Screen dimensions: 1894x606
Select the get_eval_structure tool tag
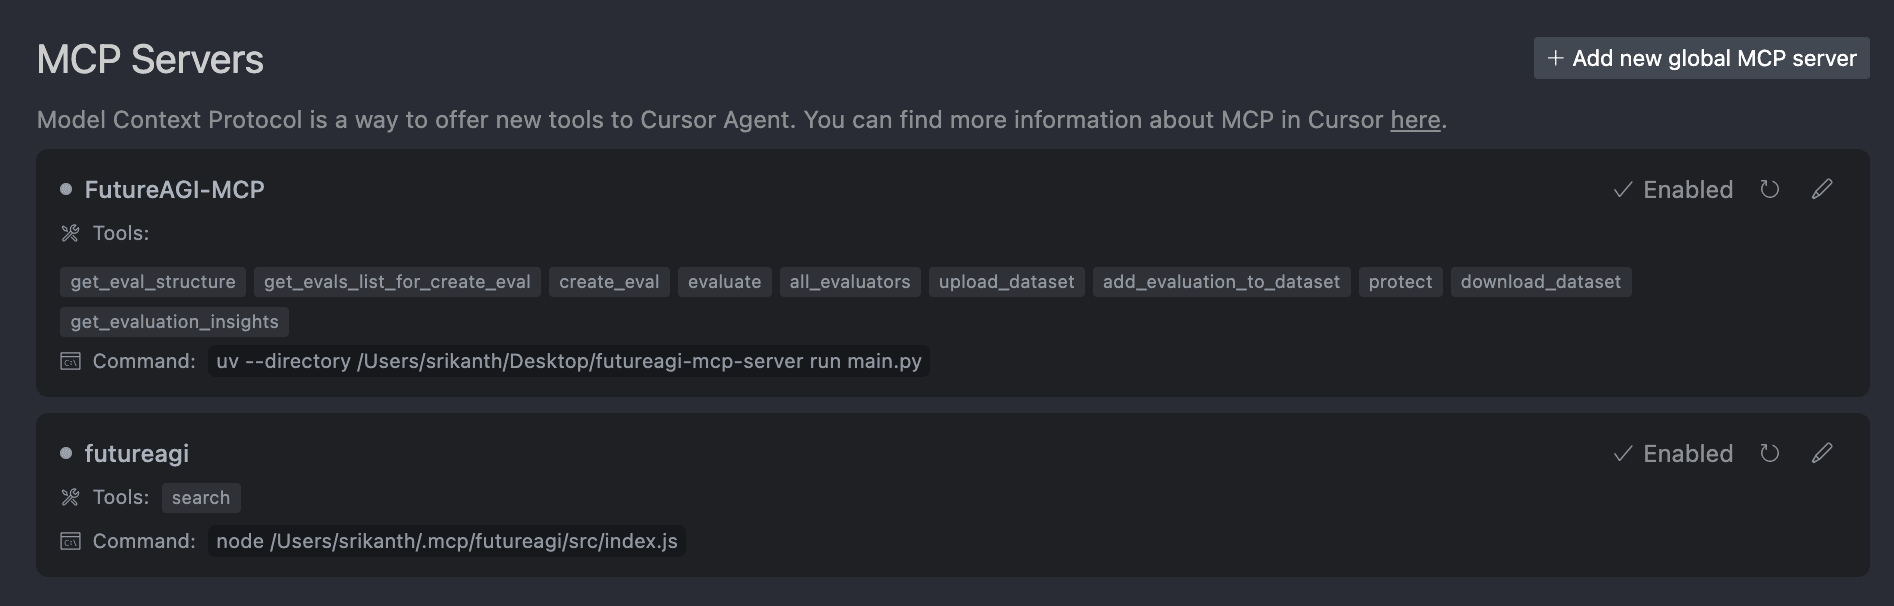[153, 282]
